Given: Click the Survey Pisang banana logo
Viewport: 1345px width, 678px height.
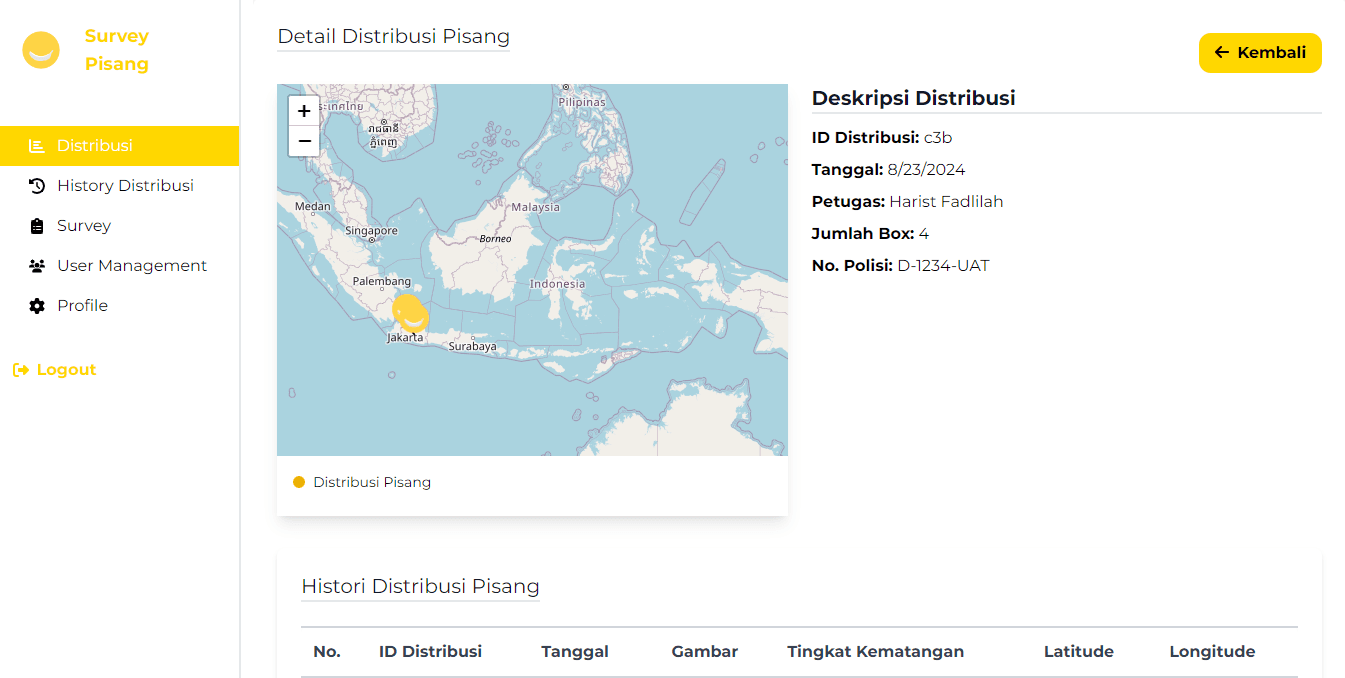Looking at the screenshot, I should click(x=41, y=50).
